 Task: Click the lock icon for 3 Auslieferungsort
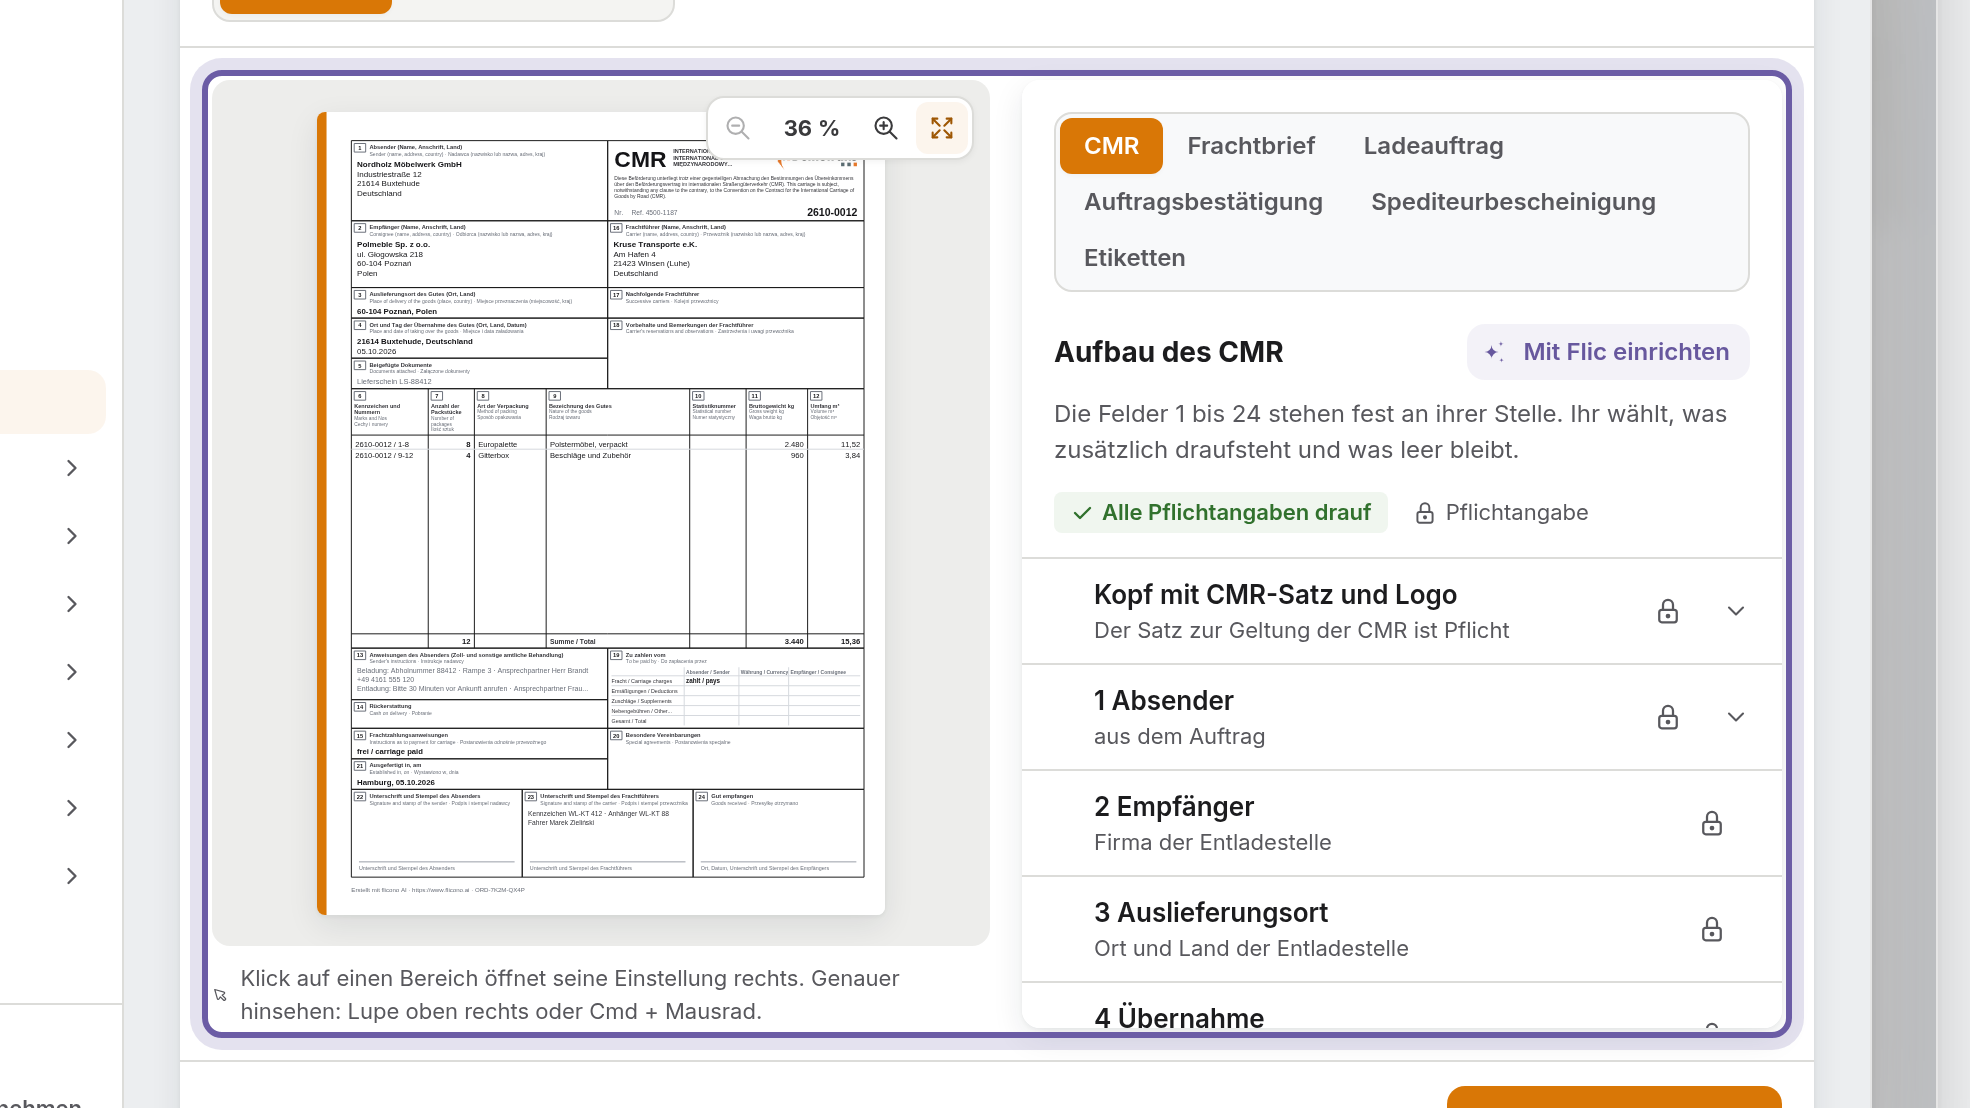click(1712, 929)
